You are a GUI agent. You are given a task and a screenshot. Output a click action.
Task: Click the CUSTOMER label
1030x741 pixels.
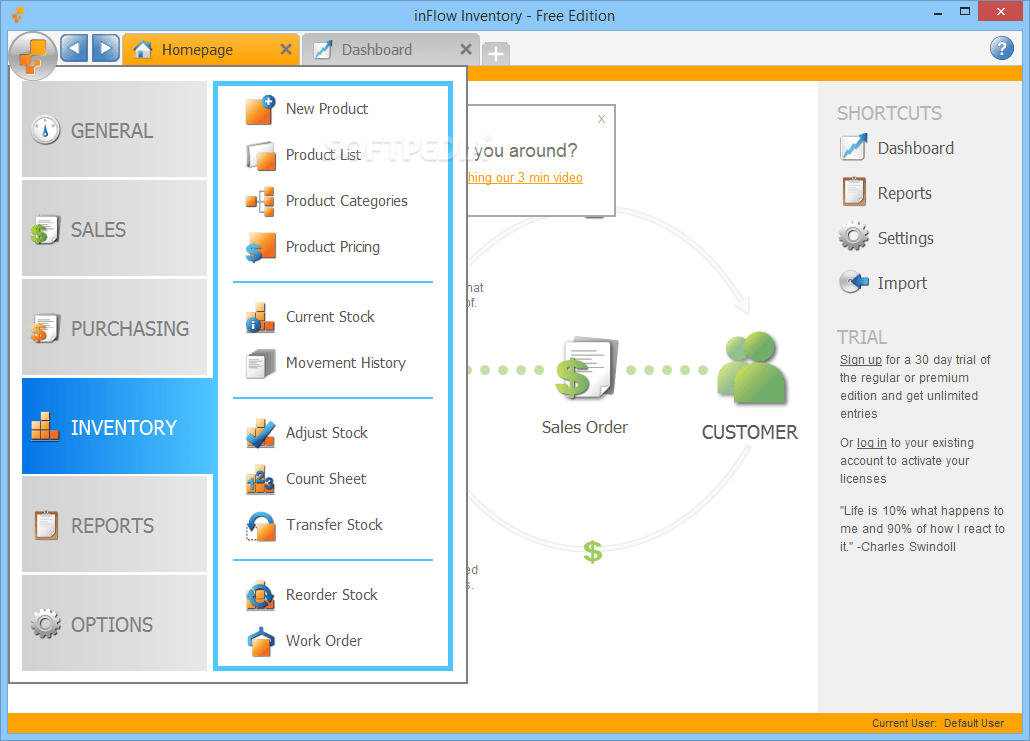(x=750, y=432)
